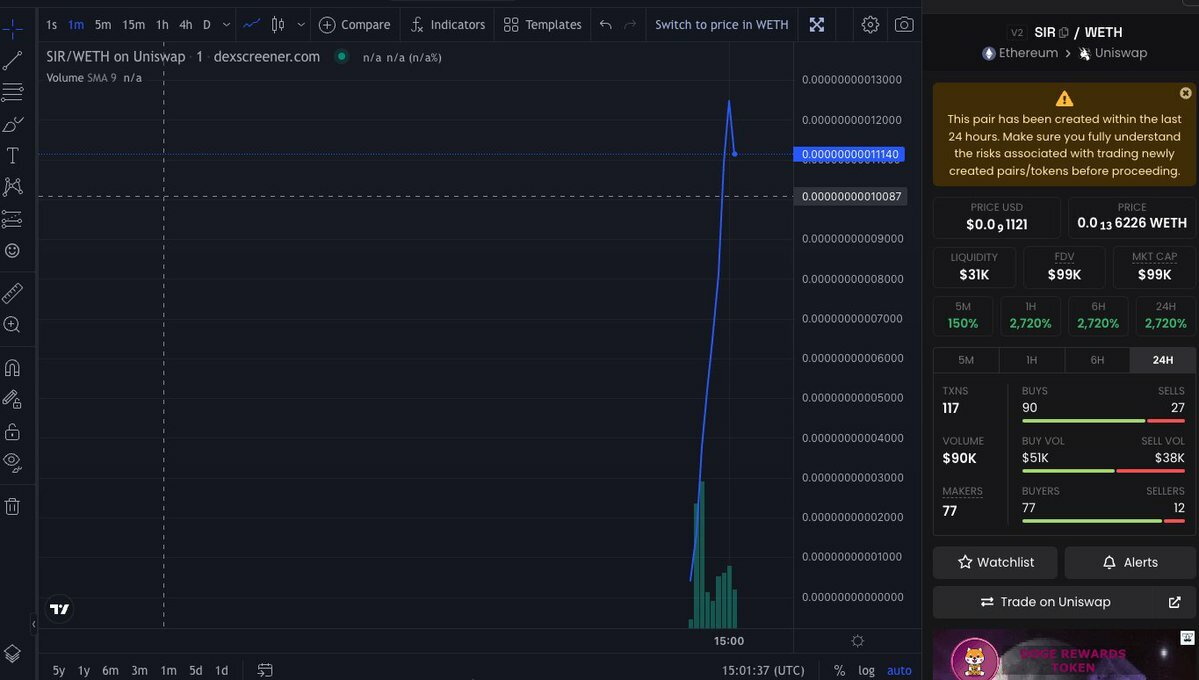Take a chart snapshot
This screenshot has height=680, width=1199.
904,24
